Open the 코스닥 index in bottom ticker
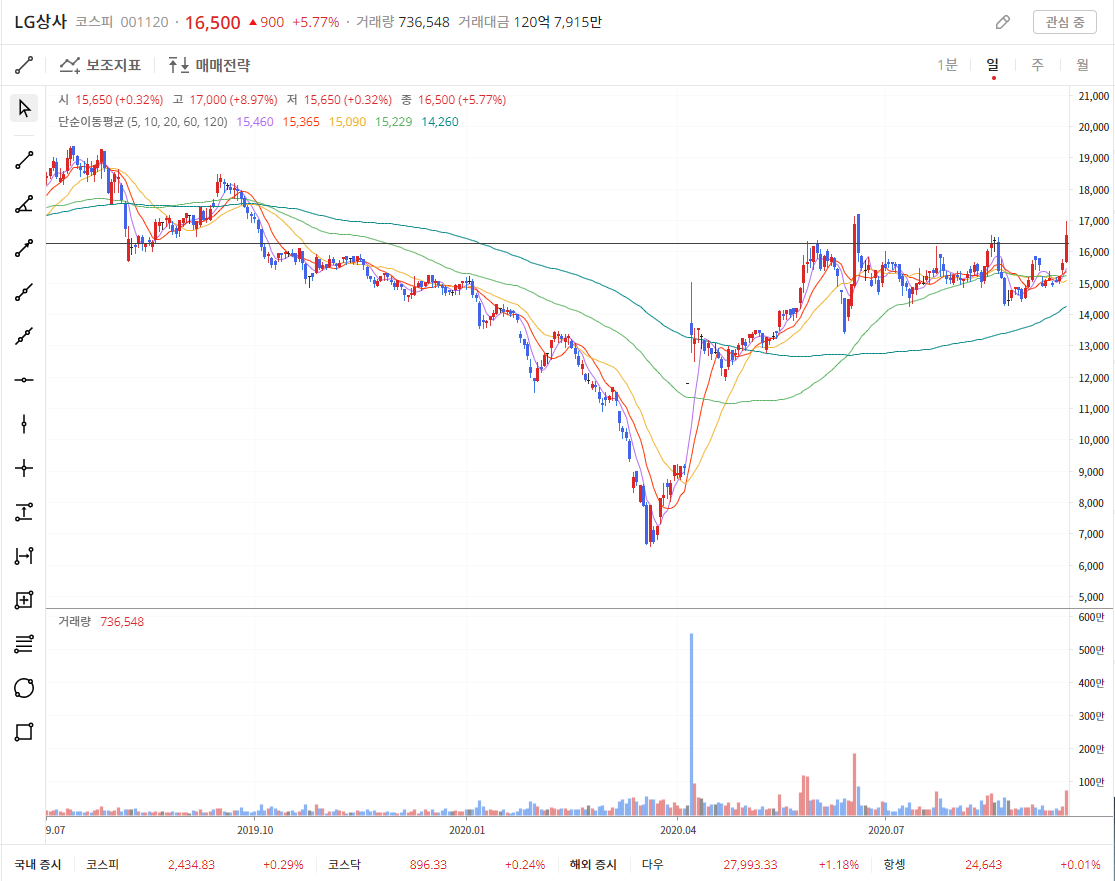The width and height of the screenshot is (1115, 881). click(x=344, y=865)
